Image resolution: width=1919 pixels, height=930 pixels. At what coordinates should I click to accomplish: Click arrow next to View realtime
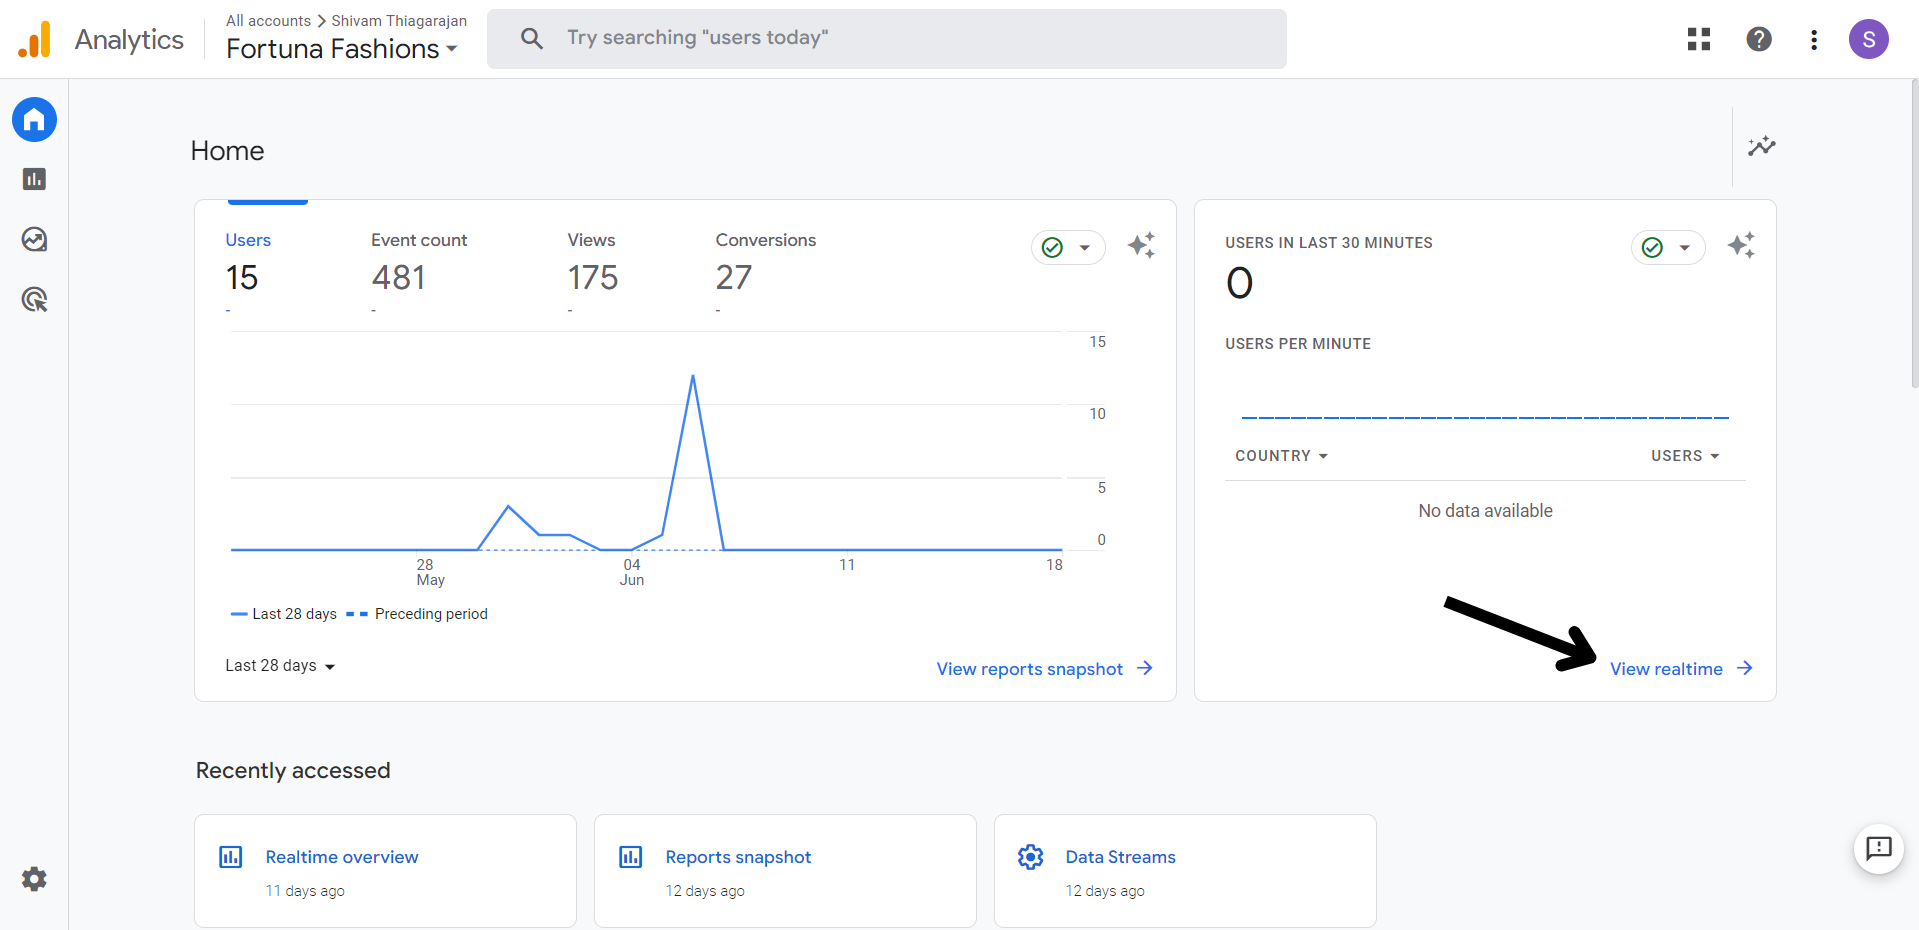click(1745, 668)
